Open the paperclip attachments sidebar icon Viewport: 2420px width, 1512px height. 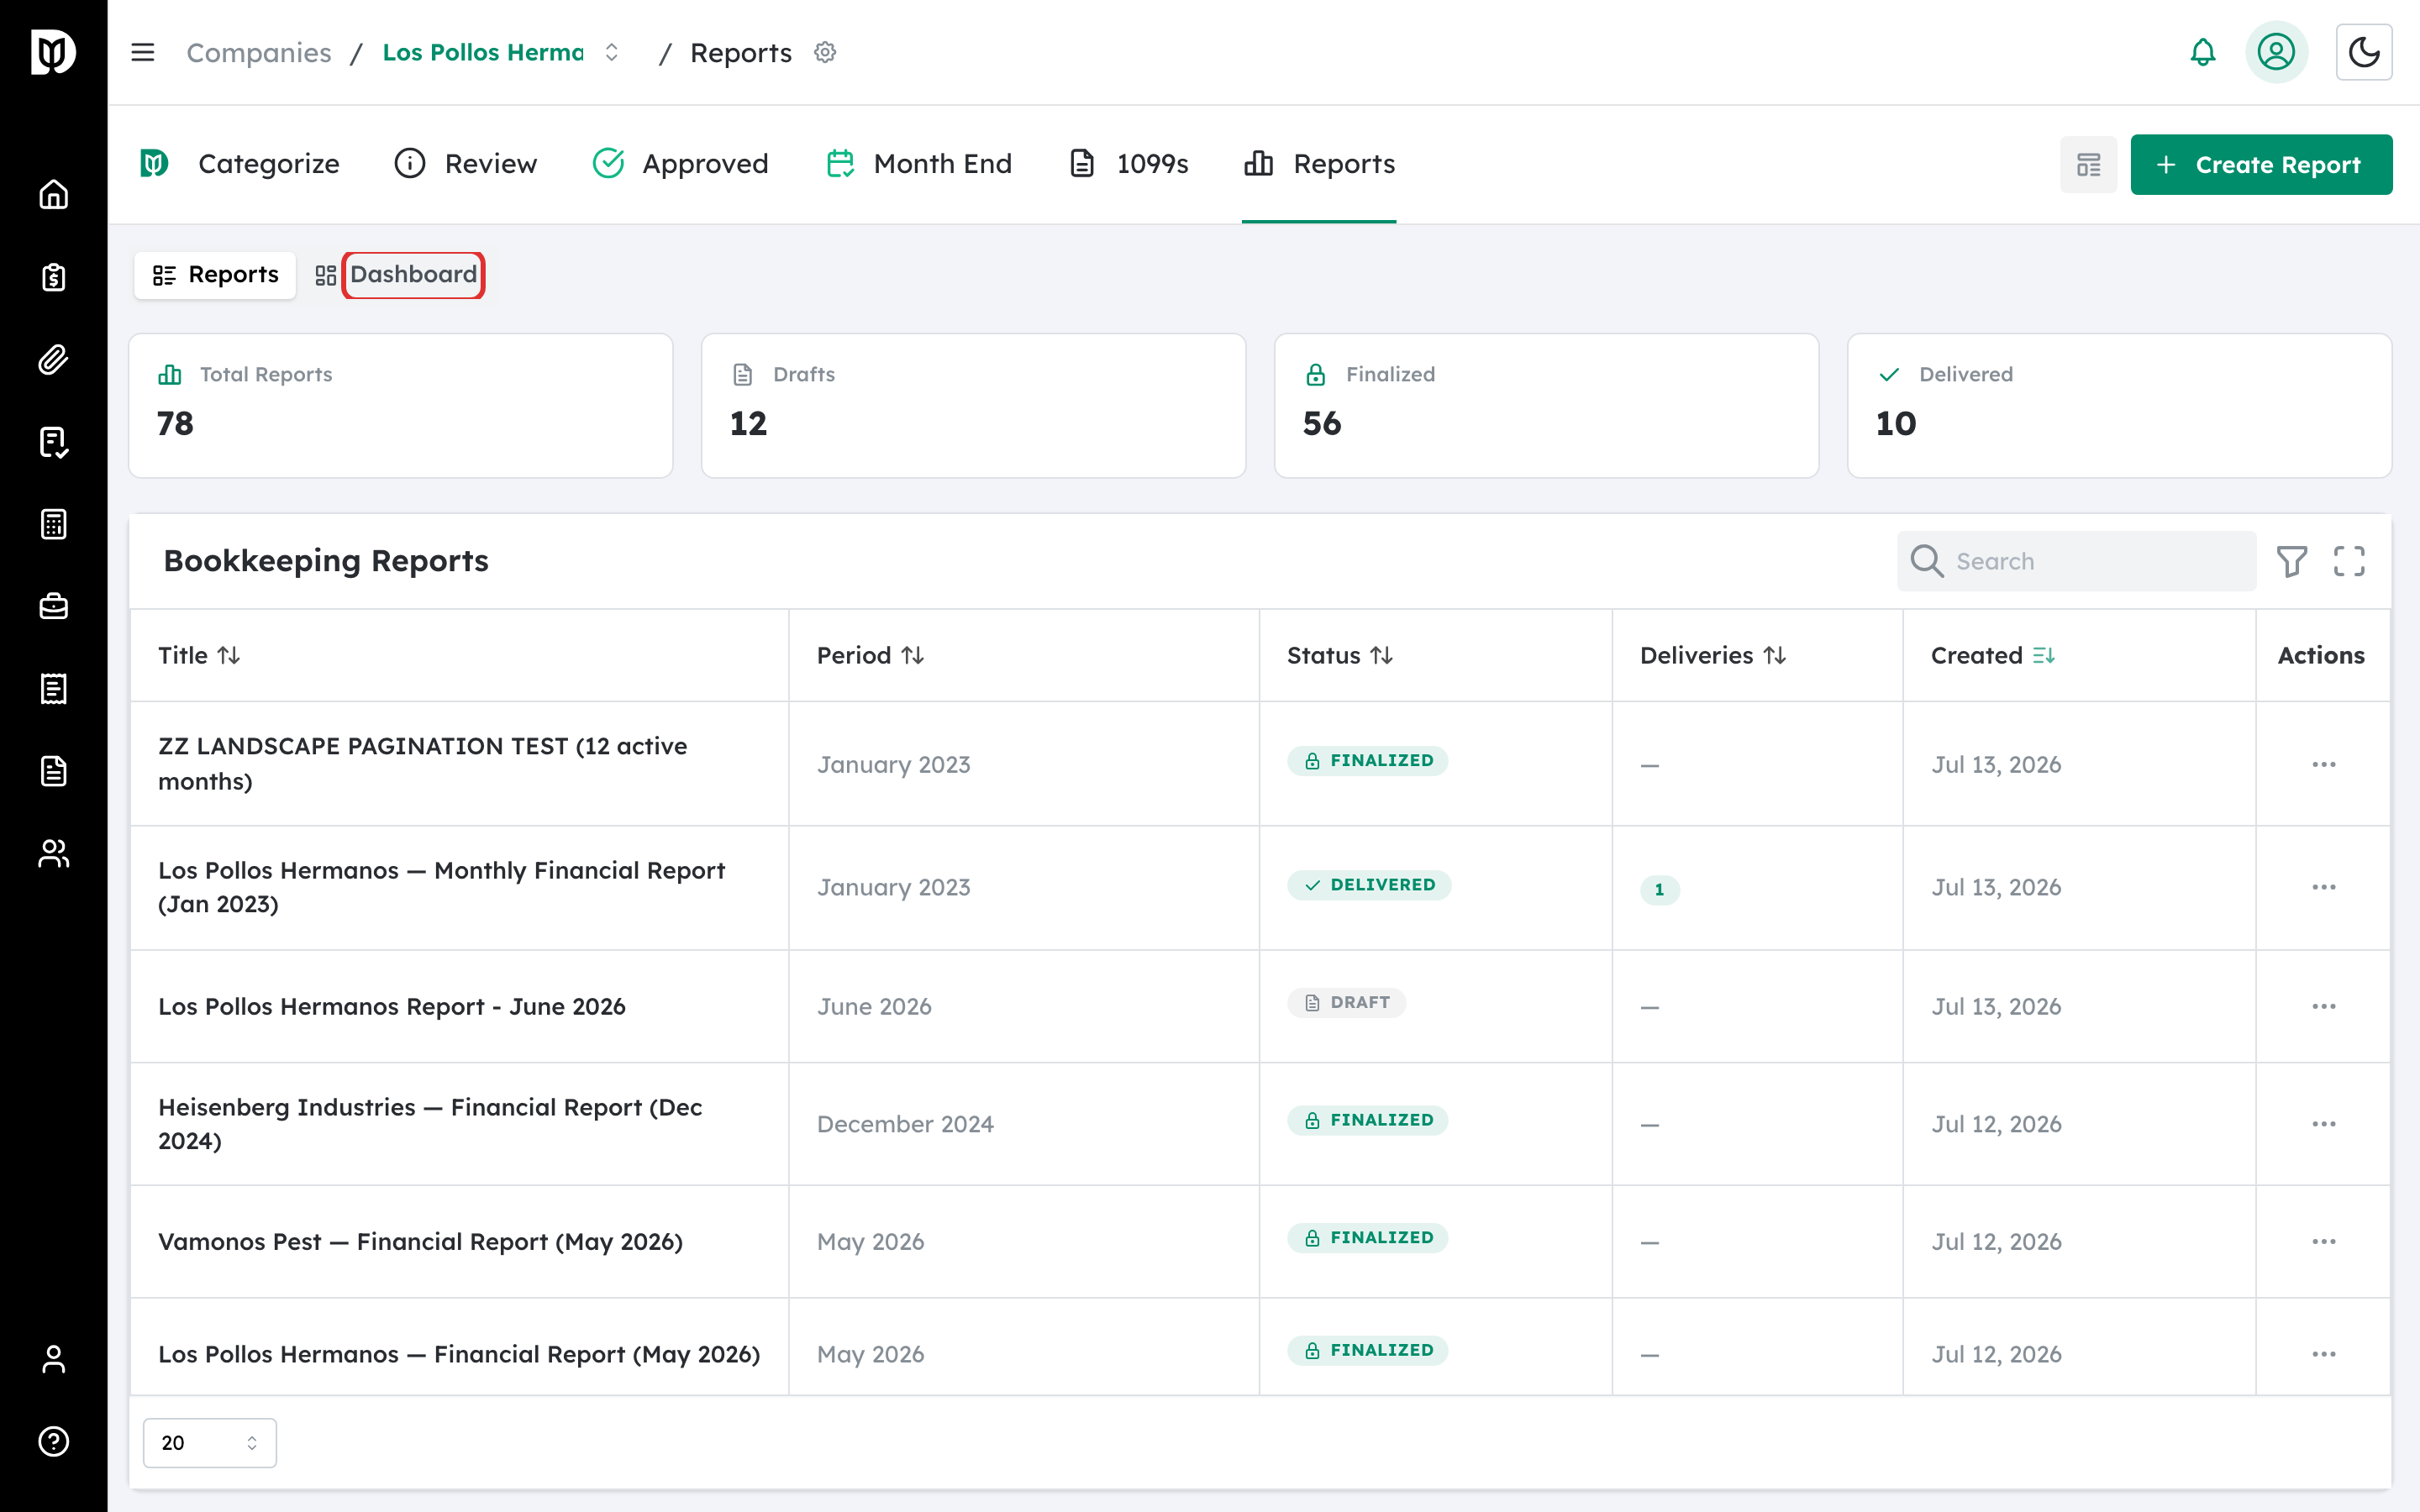click(x=53, y=359)
